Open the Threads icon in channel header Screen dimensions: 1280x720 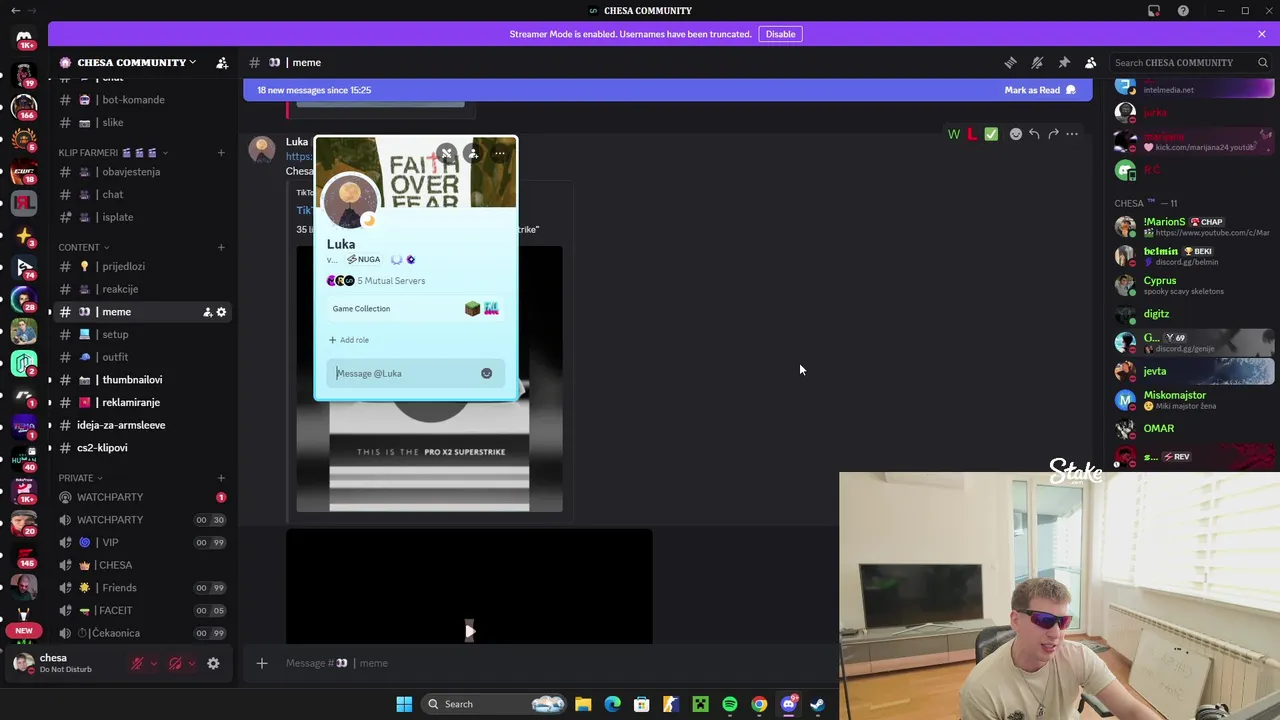coord(1010,62)
